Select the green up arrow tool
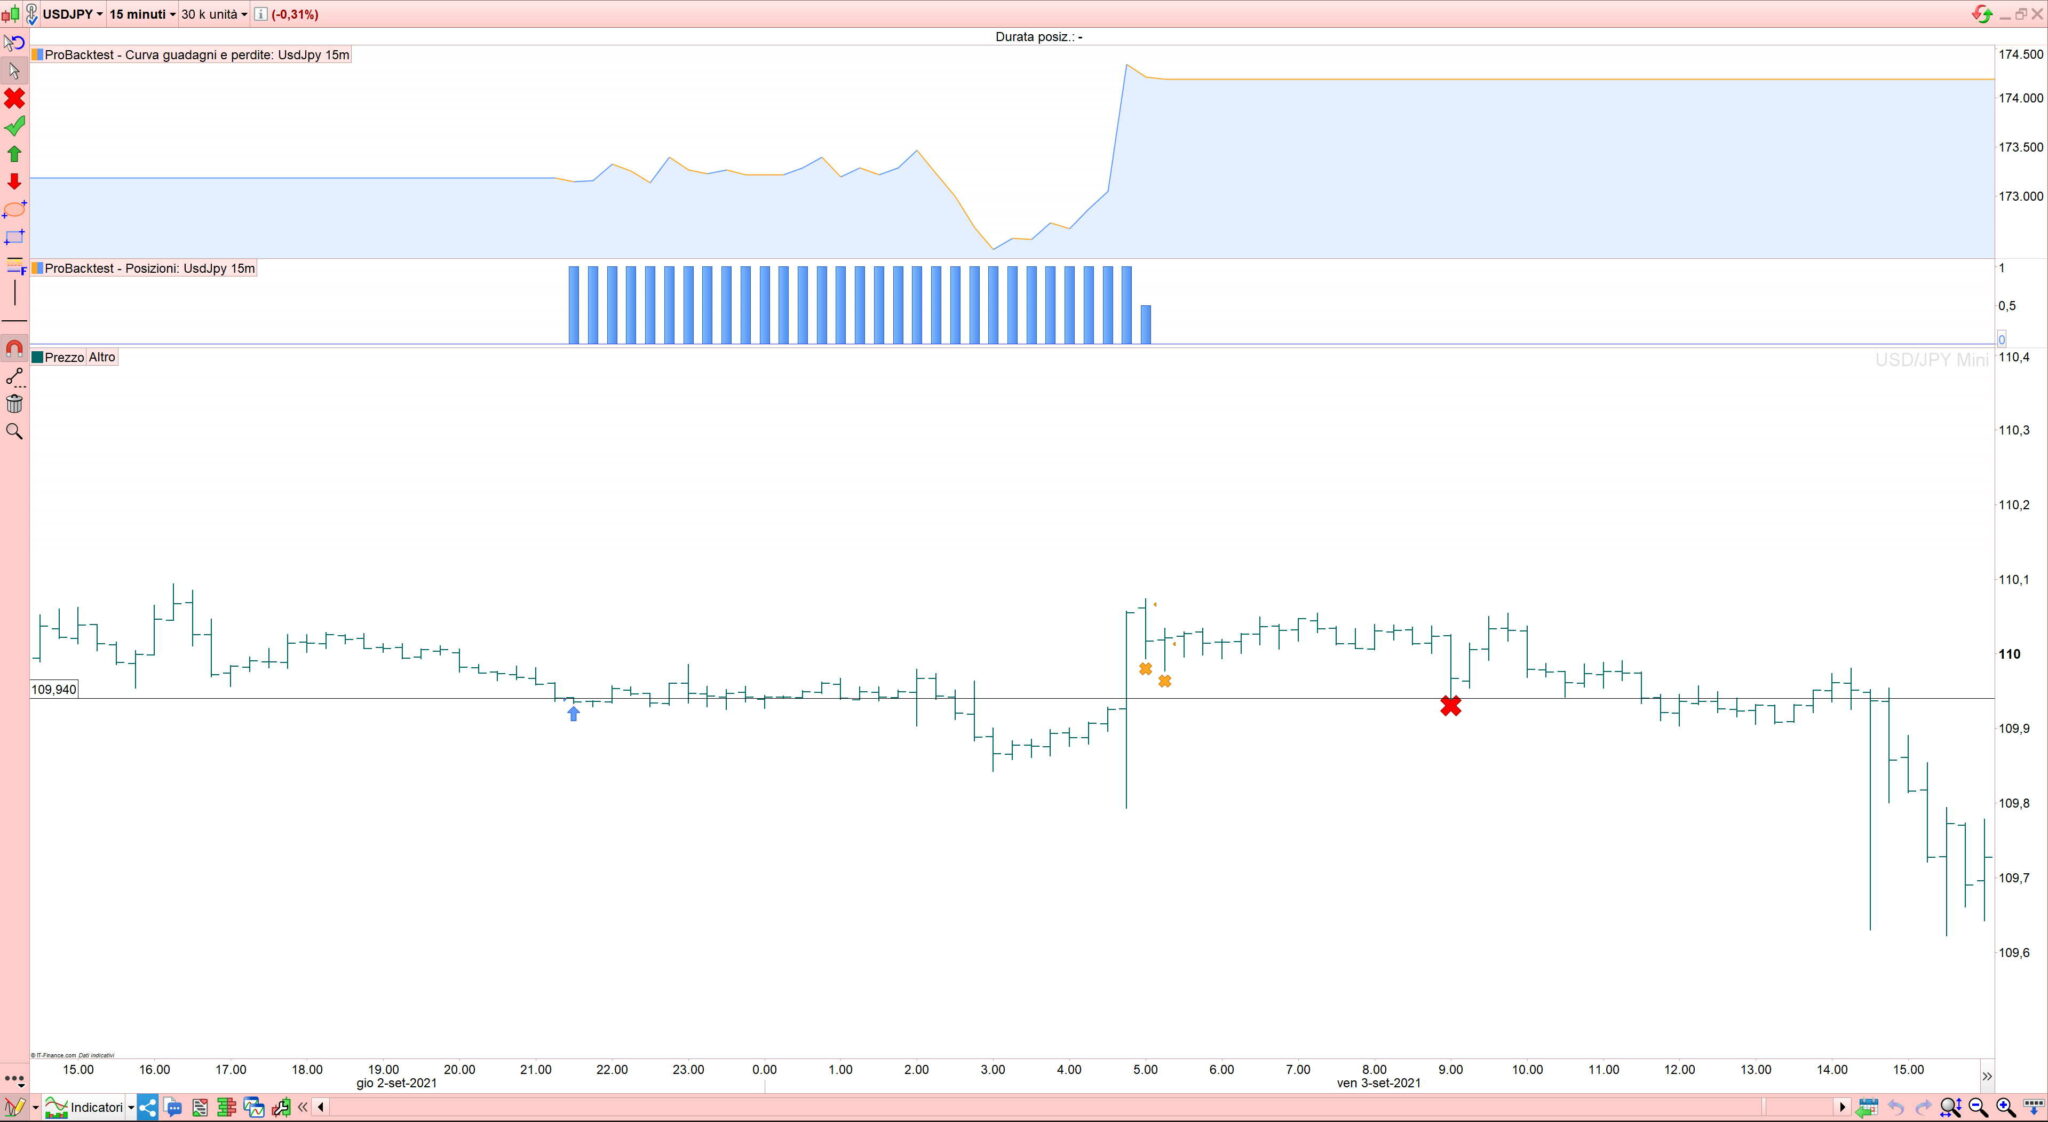The height and width of the screenshot is (1122, 2048). (x=14, y=154)
